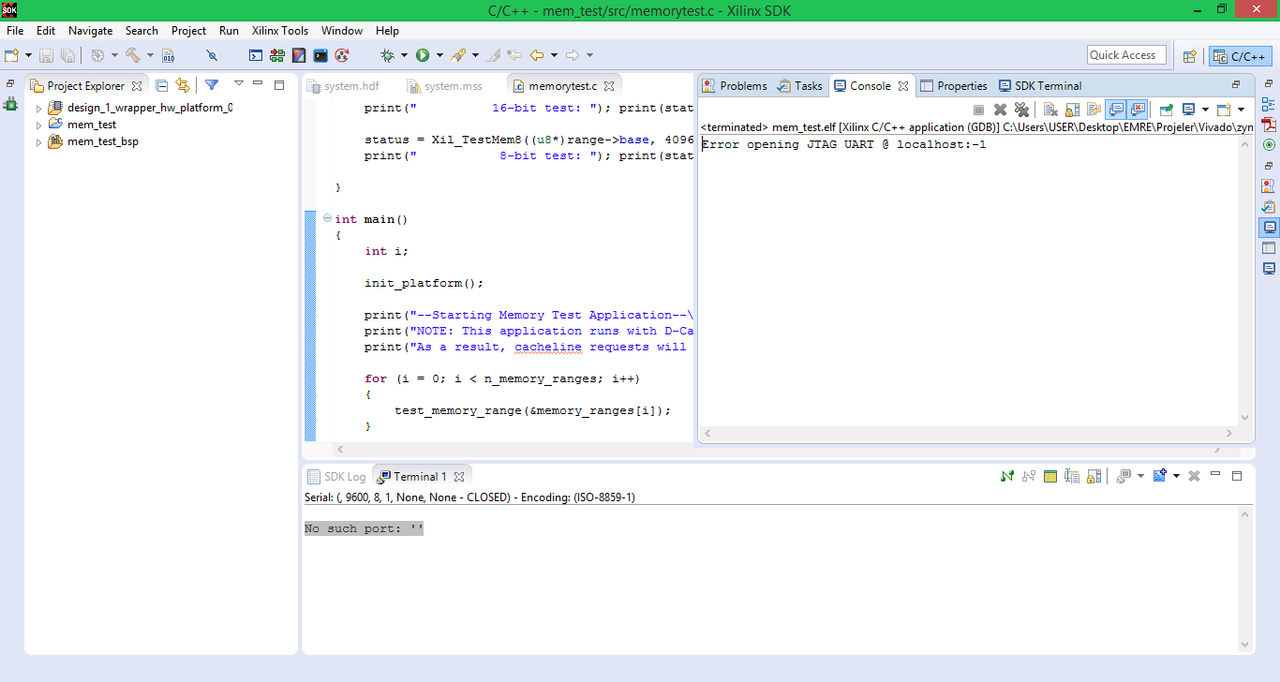This screenshot has width=1280, height=682.
Task: Open the PDF icon in right sidebar
Action: (1269, 124)
